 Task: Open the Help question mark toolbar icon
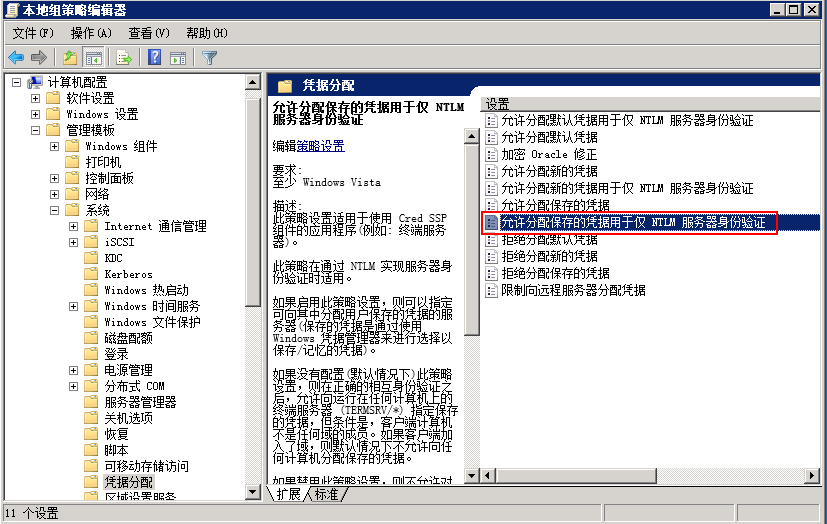click(x=155, y=57)
